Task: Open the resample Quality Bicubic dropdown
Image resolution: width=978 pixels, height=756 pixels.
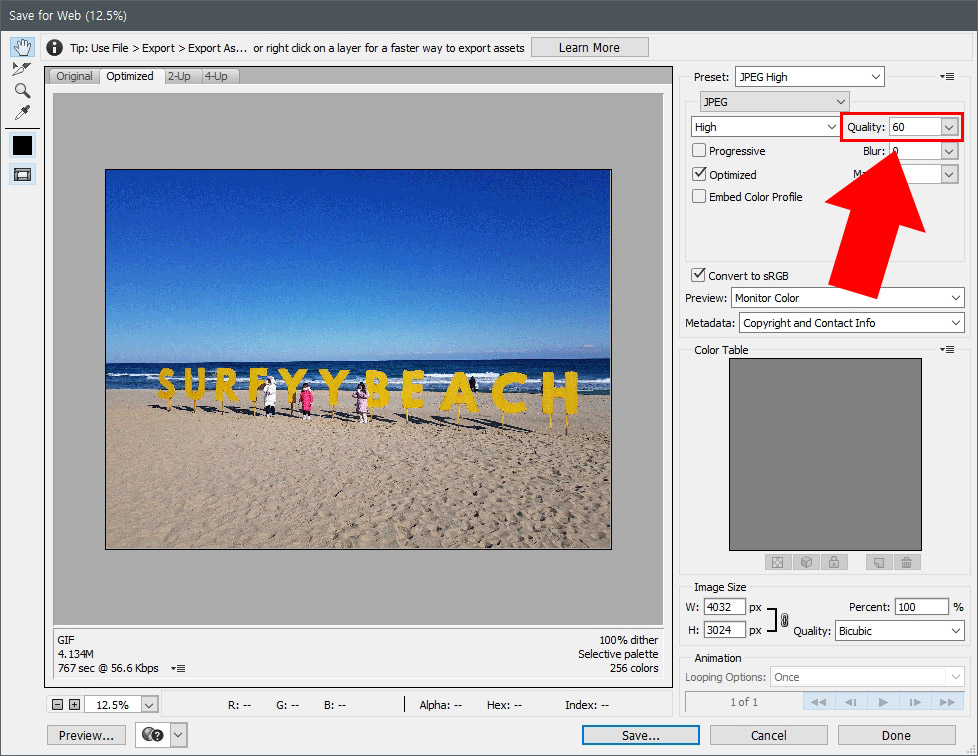Action: click(x=899, y=631)
